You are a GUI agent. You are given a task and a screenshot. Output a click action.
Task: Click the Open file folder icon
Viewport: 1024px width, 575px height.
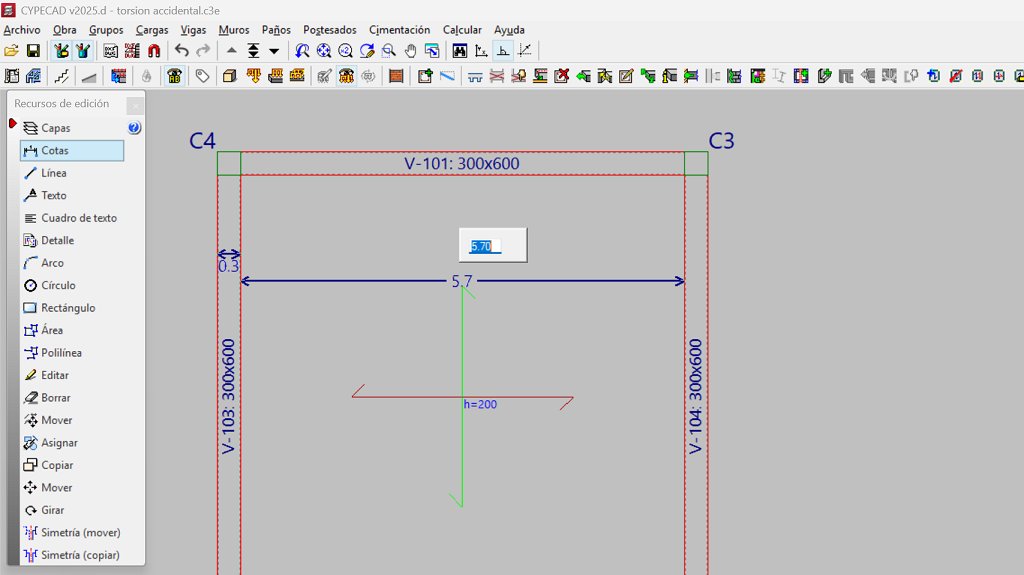(x=12, y=51)
